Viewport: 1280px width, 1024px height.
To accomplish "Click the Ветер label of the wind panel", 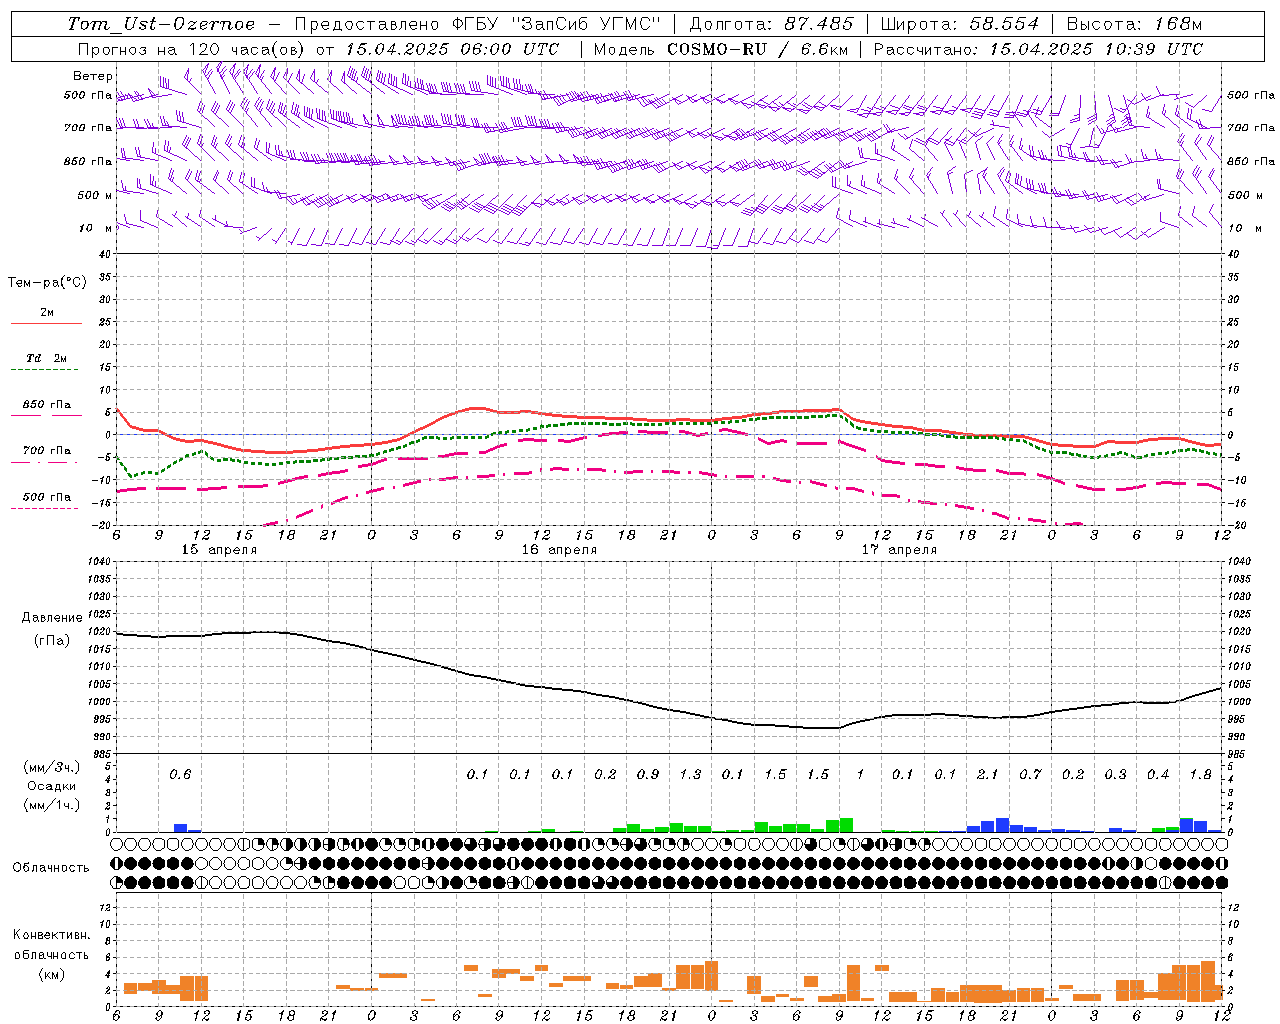I will click(x=92, y=76).
